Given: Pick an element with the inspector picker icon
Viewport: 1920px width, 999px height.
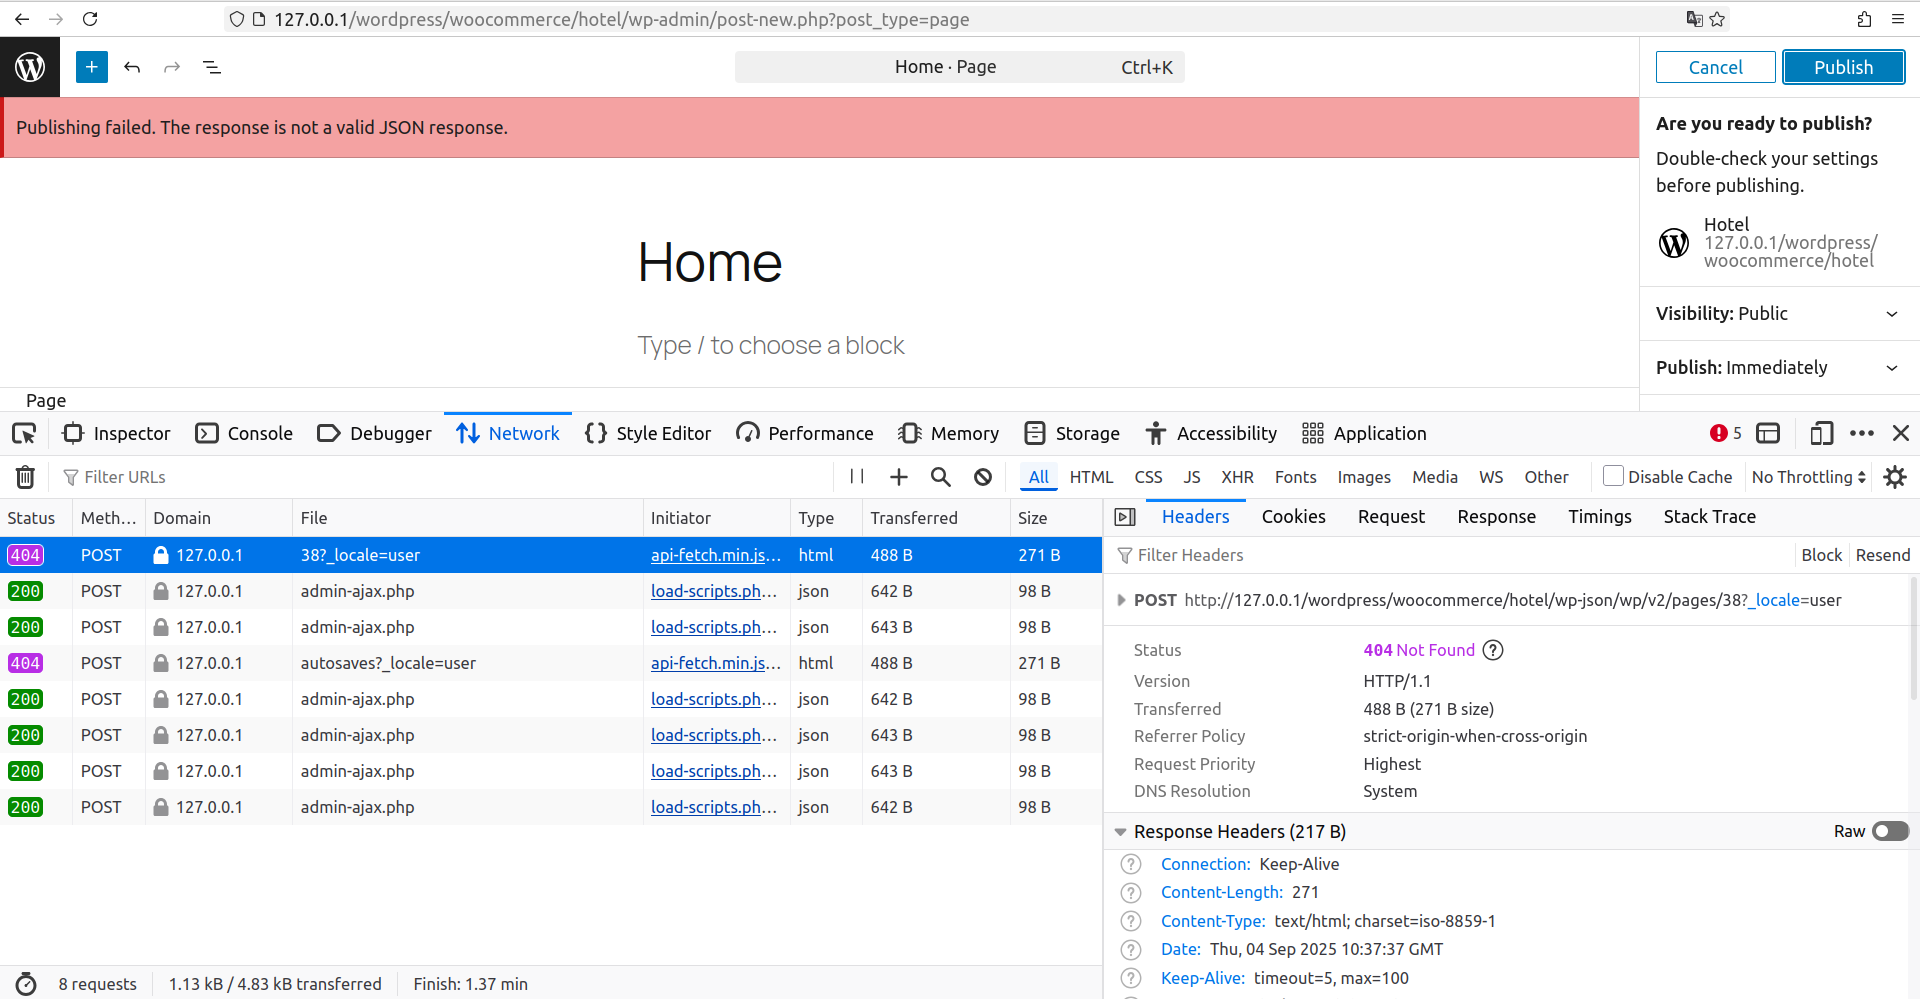Looking at the screenshot, I should [24, 433].
